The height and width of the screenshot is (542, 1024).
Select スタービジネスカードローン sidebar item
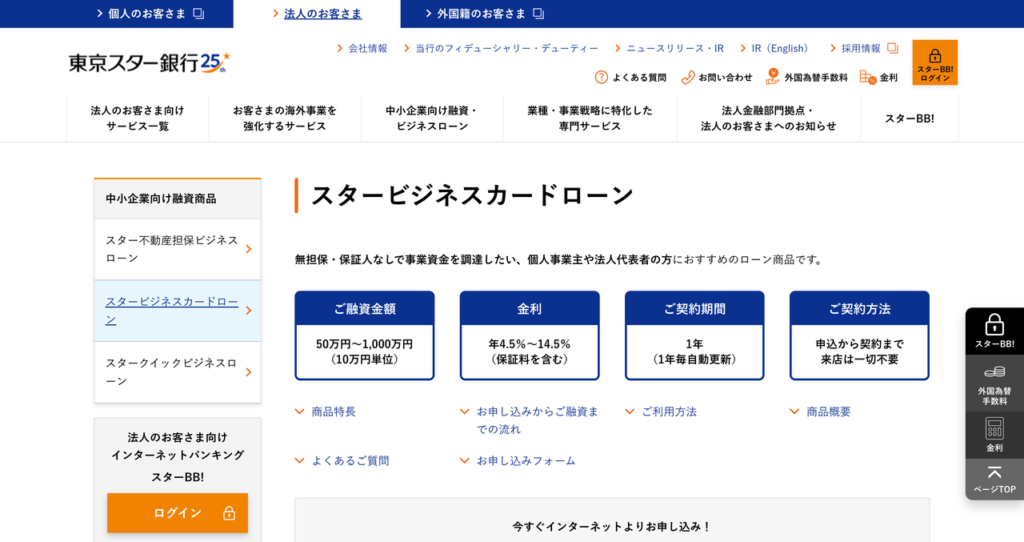pos(178,311)
